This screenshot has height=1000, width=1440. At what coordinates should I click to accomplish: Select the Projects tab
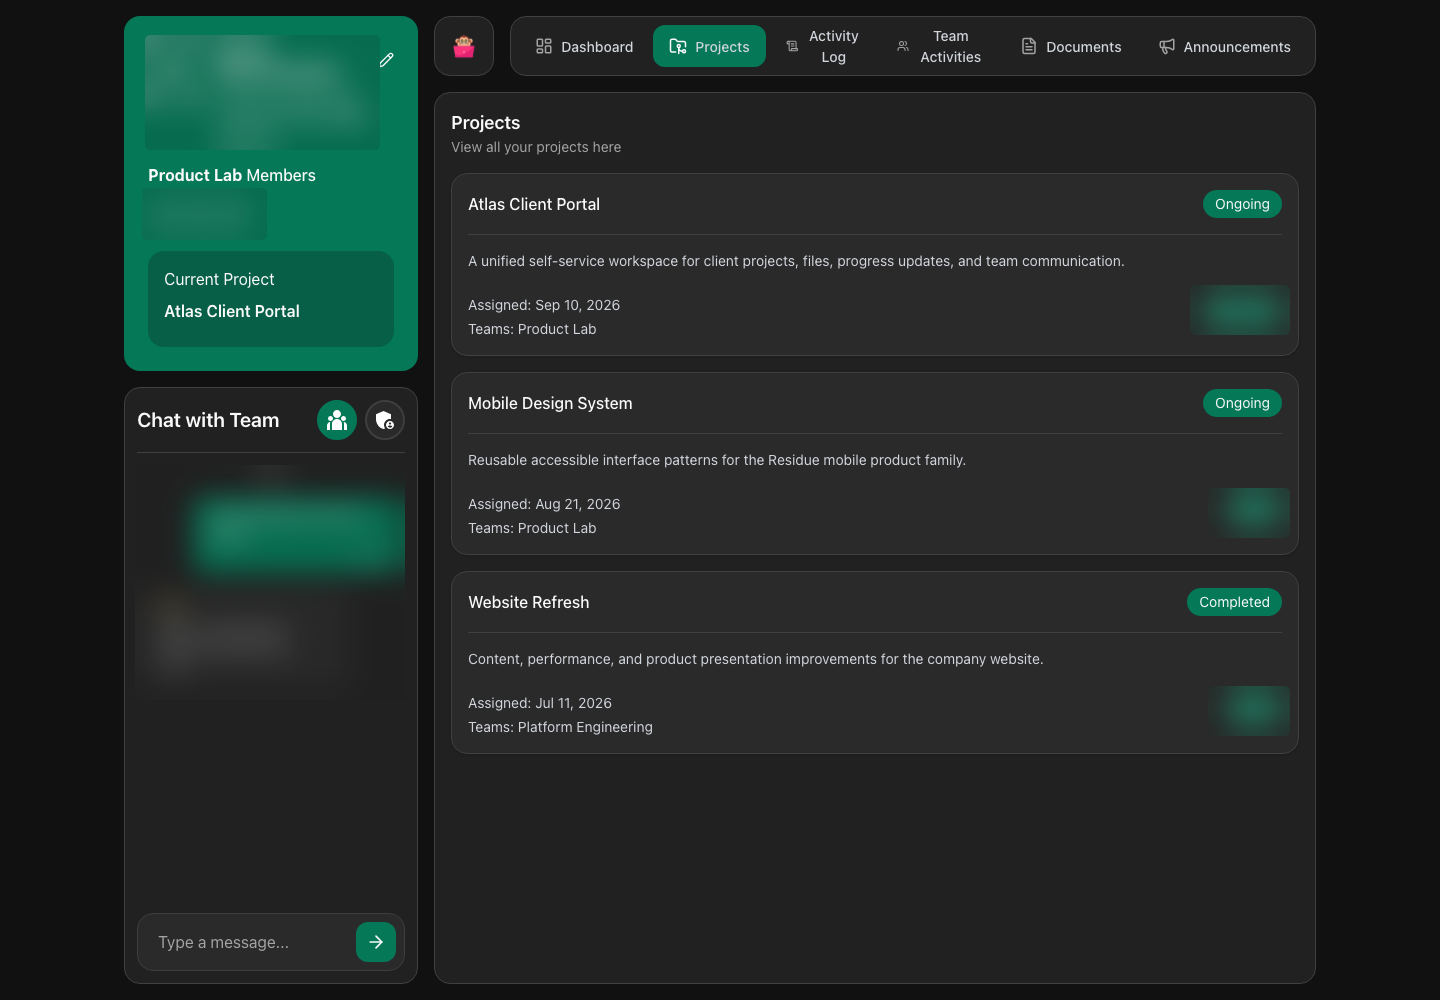pyautogui.click(x=709, y=46)
